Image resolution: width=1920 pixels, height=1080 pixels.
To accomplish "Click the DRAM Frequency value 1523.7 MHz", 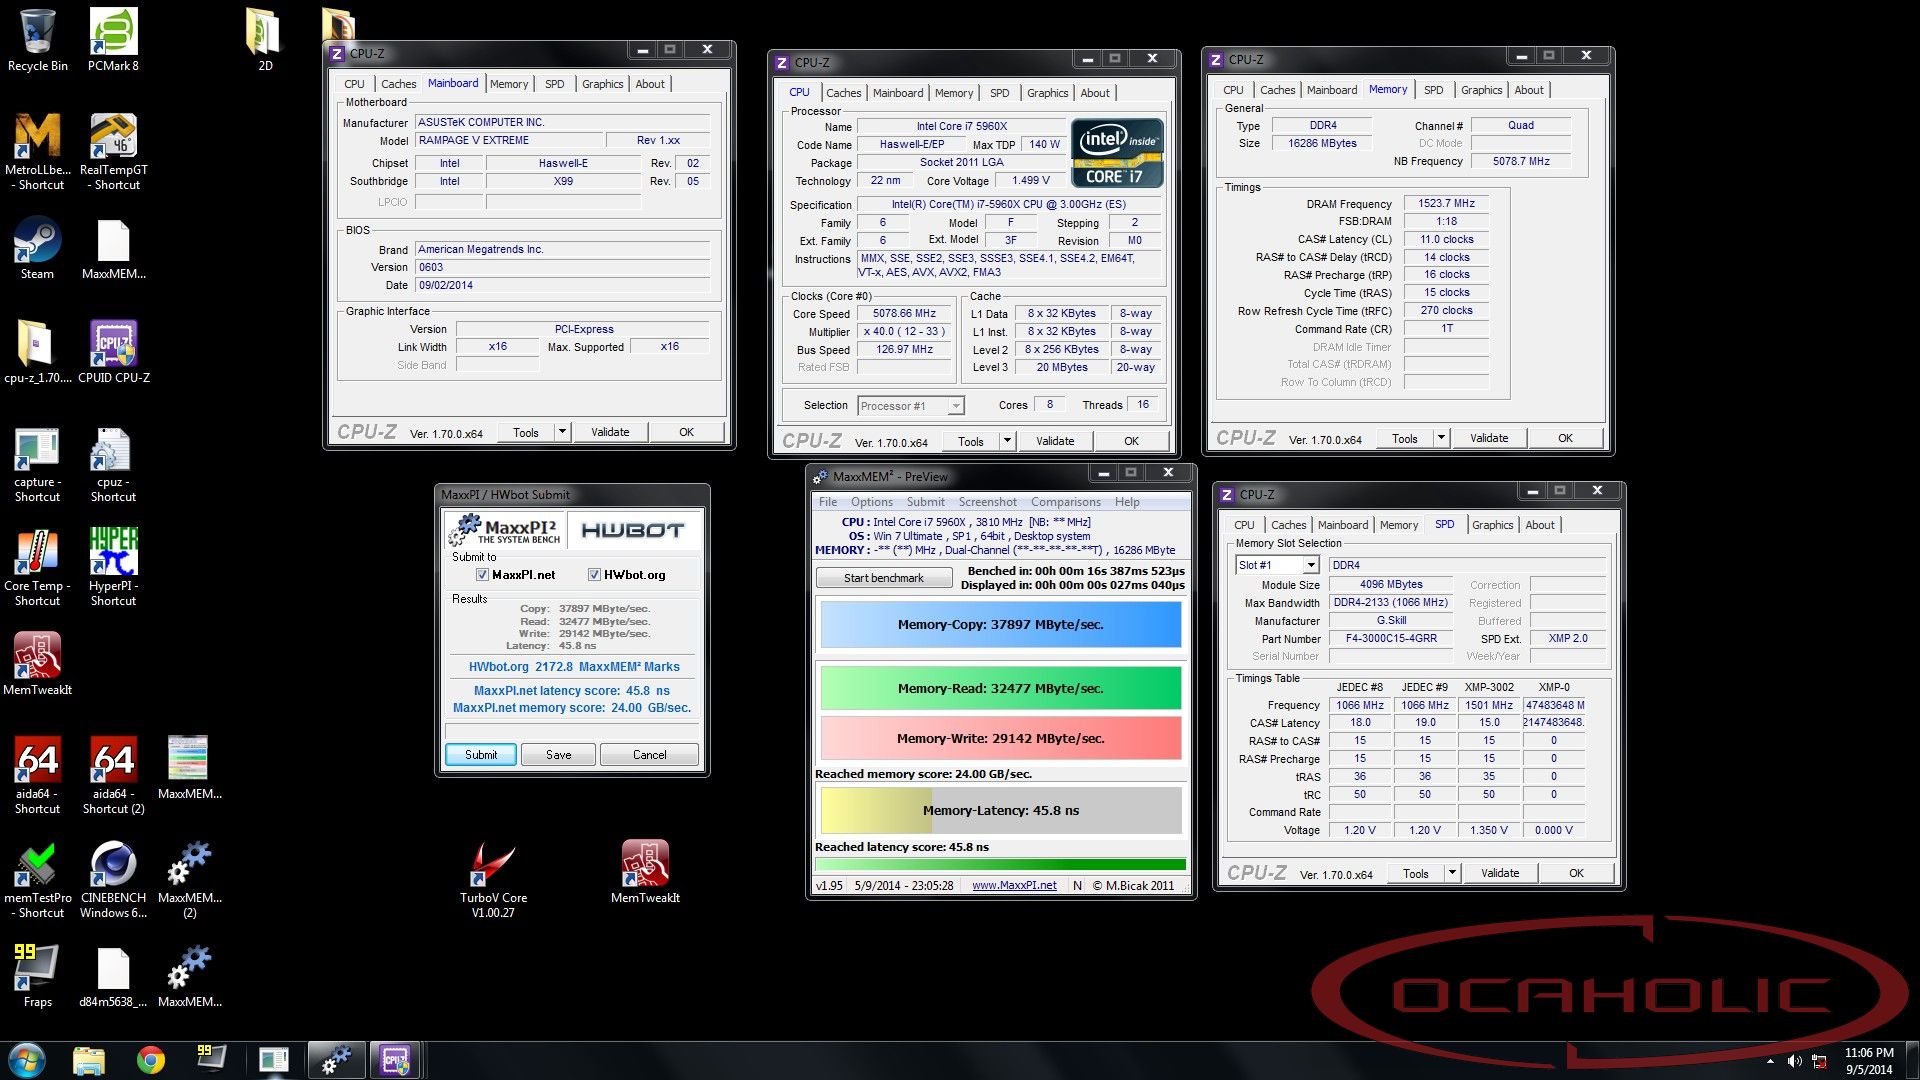I will coord(1446,203).
